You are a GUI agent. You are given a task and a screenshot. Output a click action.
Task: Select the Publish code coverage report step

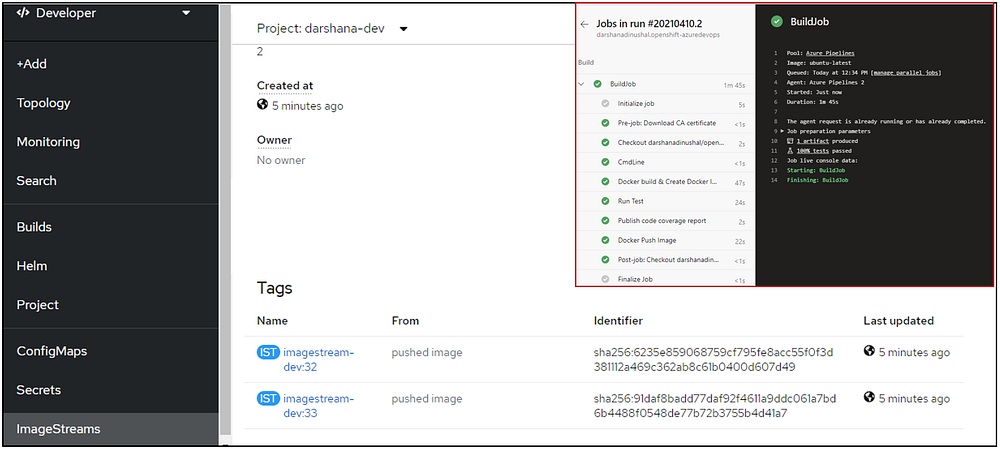pyautogui.click(x=666, y=221)
